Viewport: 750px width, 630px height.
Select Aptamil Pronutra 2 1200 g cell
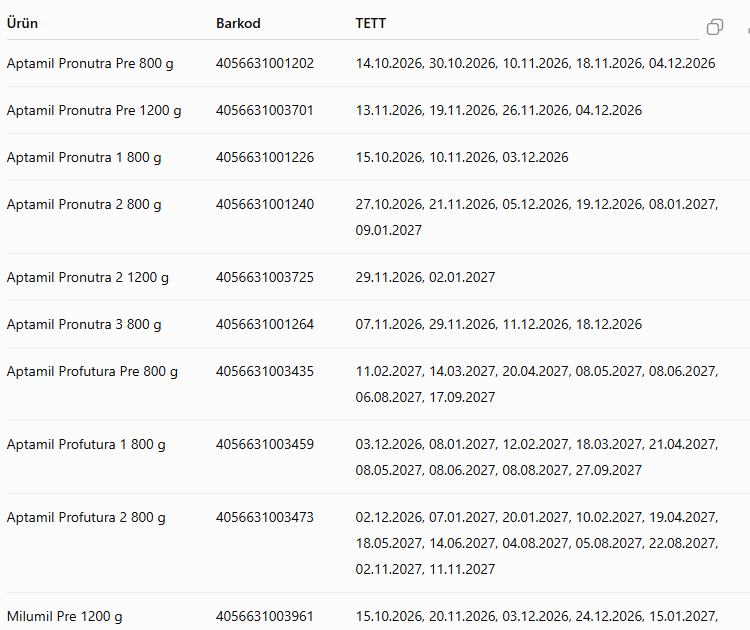click(88, 277)
